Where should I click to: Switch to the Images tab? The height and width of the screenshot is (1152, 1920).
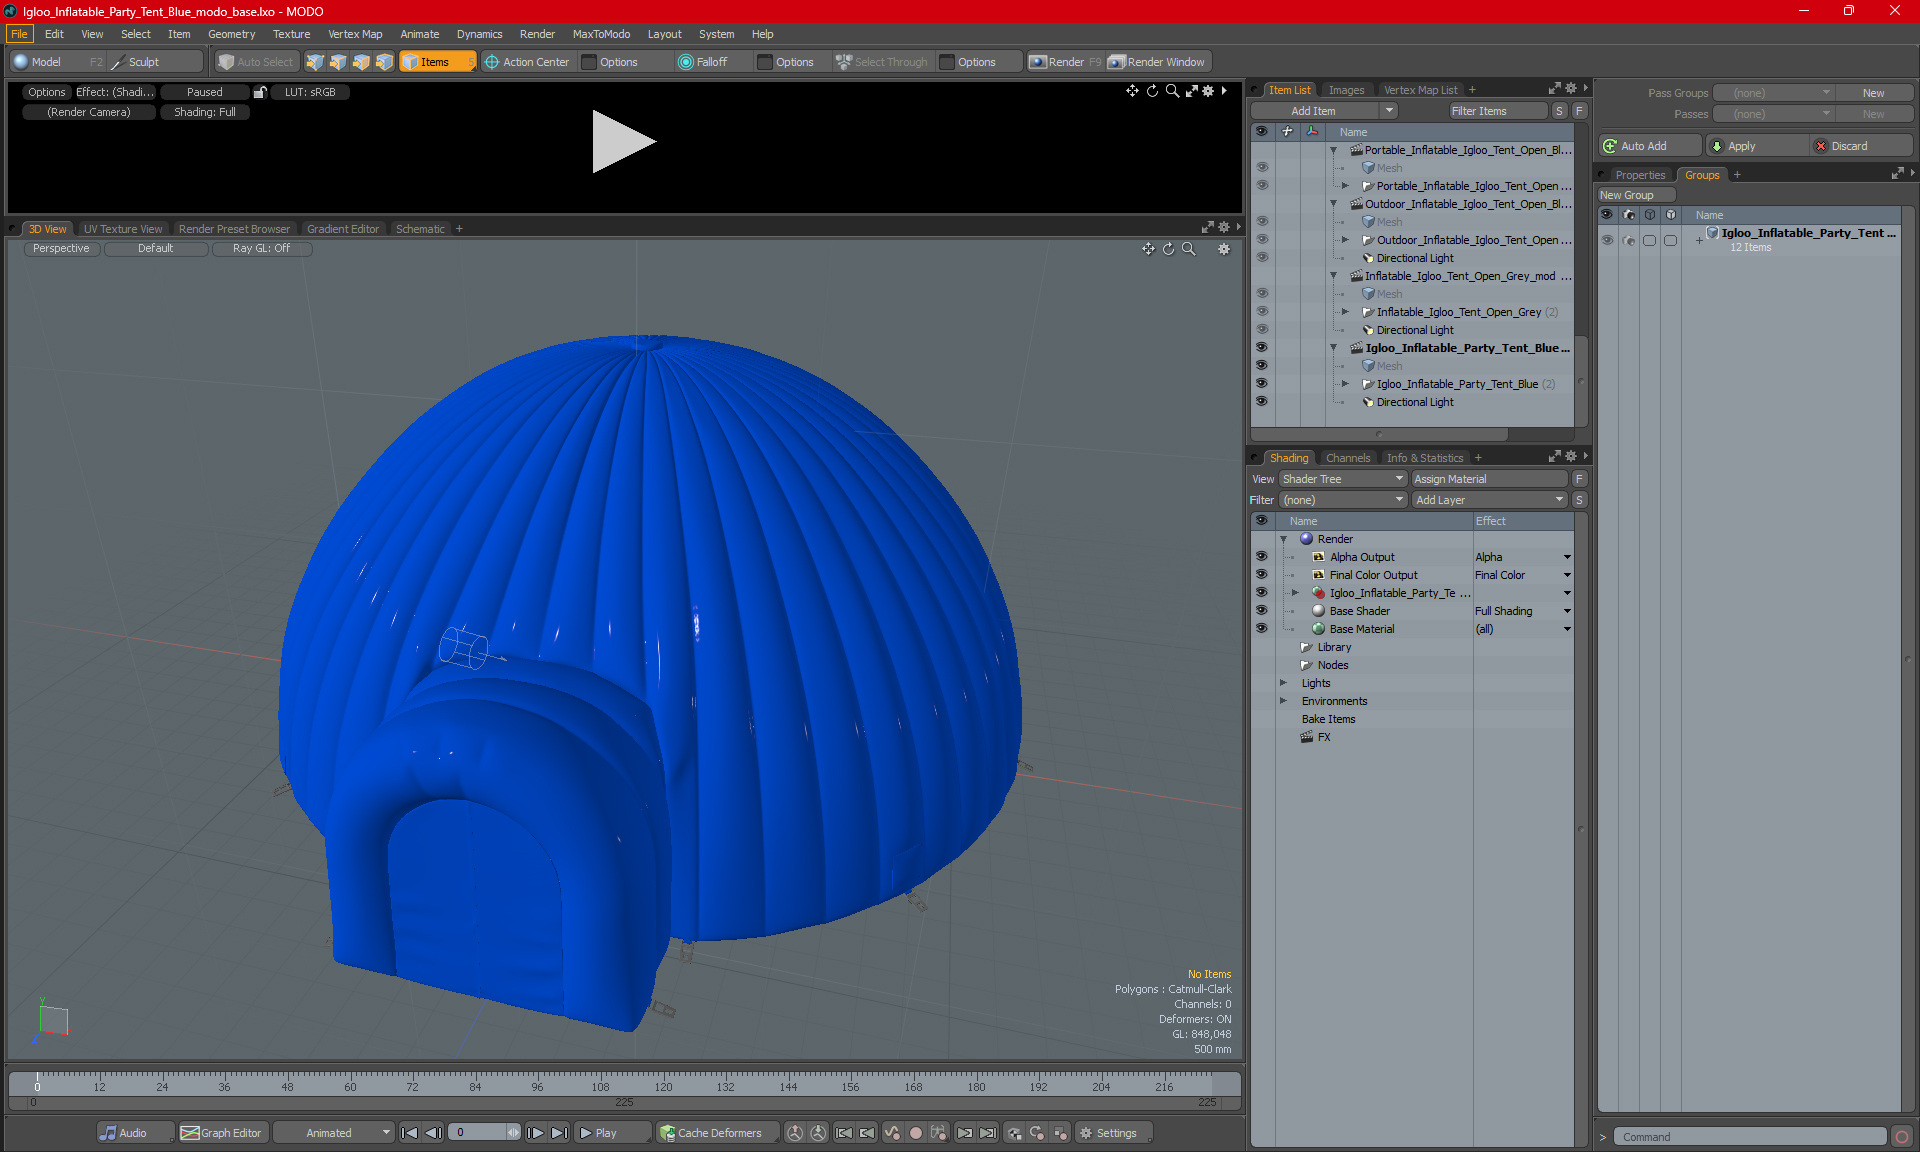pyautogui.click(x=1346, y=90)
